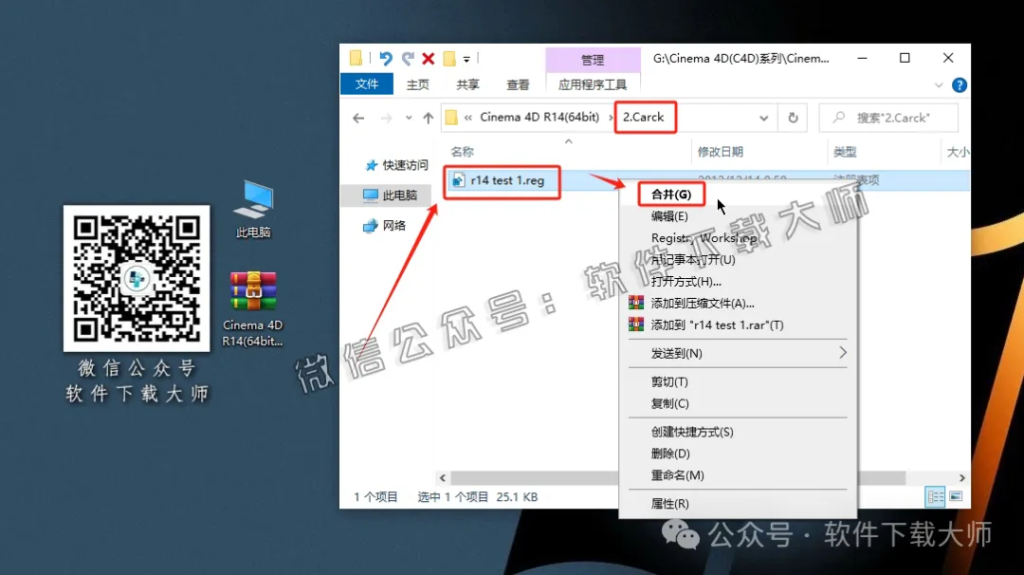Expand the address bar history dropdown

coord(763,118)
